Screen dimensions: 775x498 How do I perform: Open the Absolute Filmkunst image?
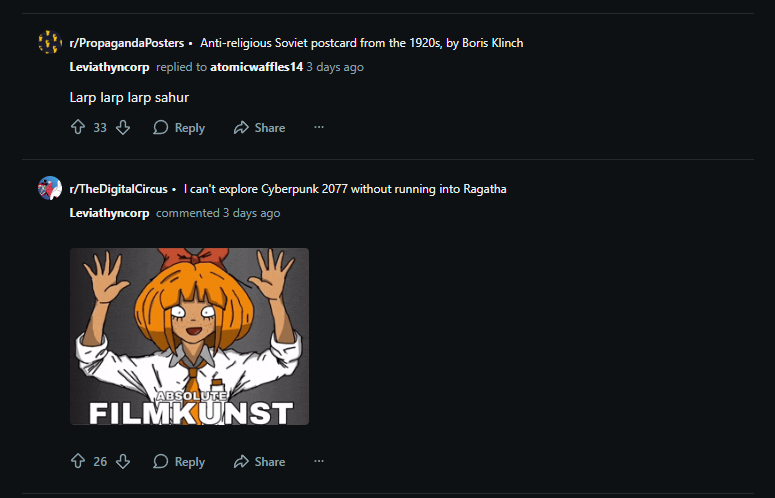(189, 336)
